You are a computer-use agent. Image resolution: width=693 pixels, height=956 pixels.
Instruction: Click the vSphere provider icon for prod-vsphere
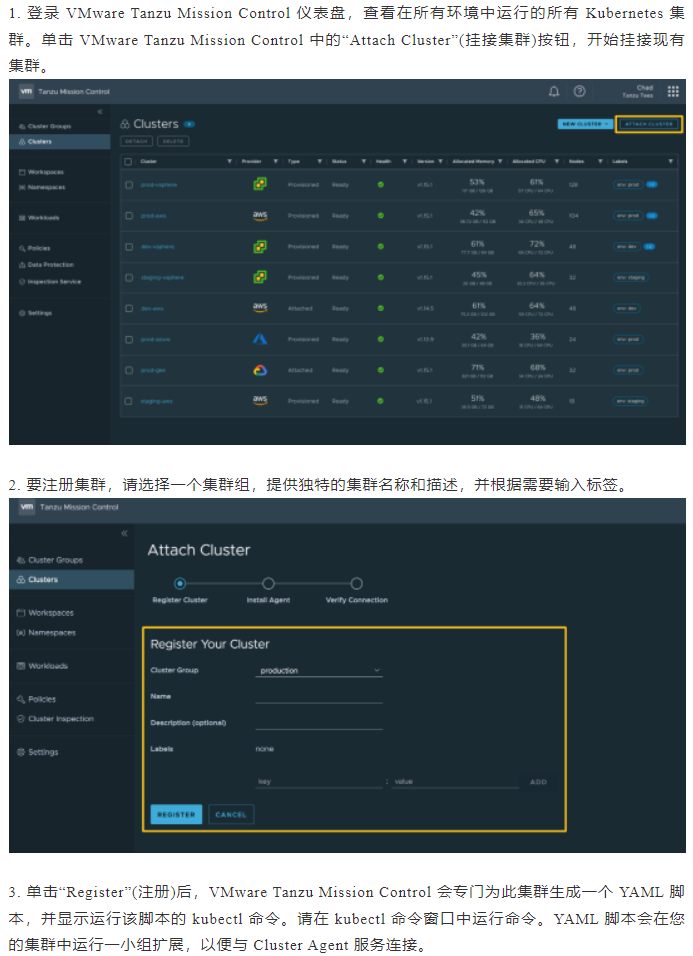(260, 184)
